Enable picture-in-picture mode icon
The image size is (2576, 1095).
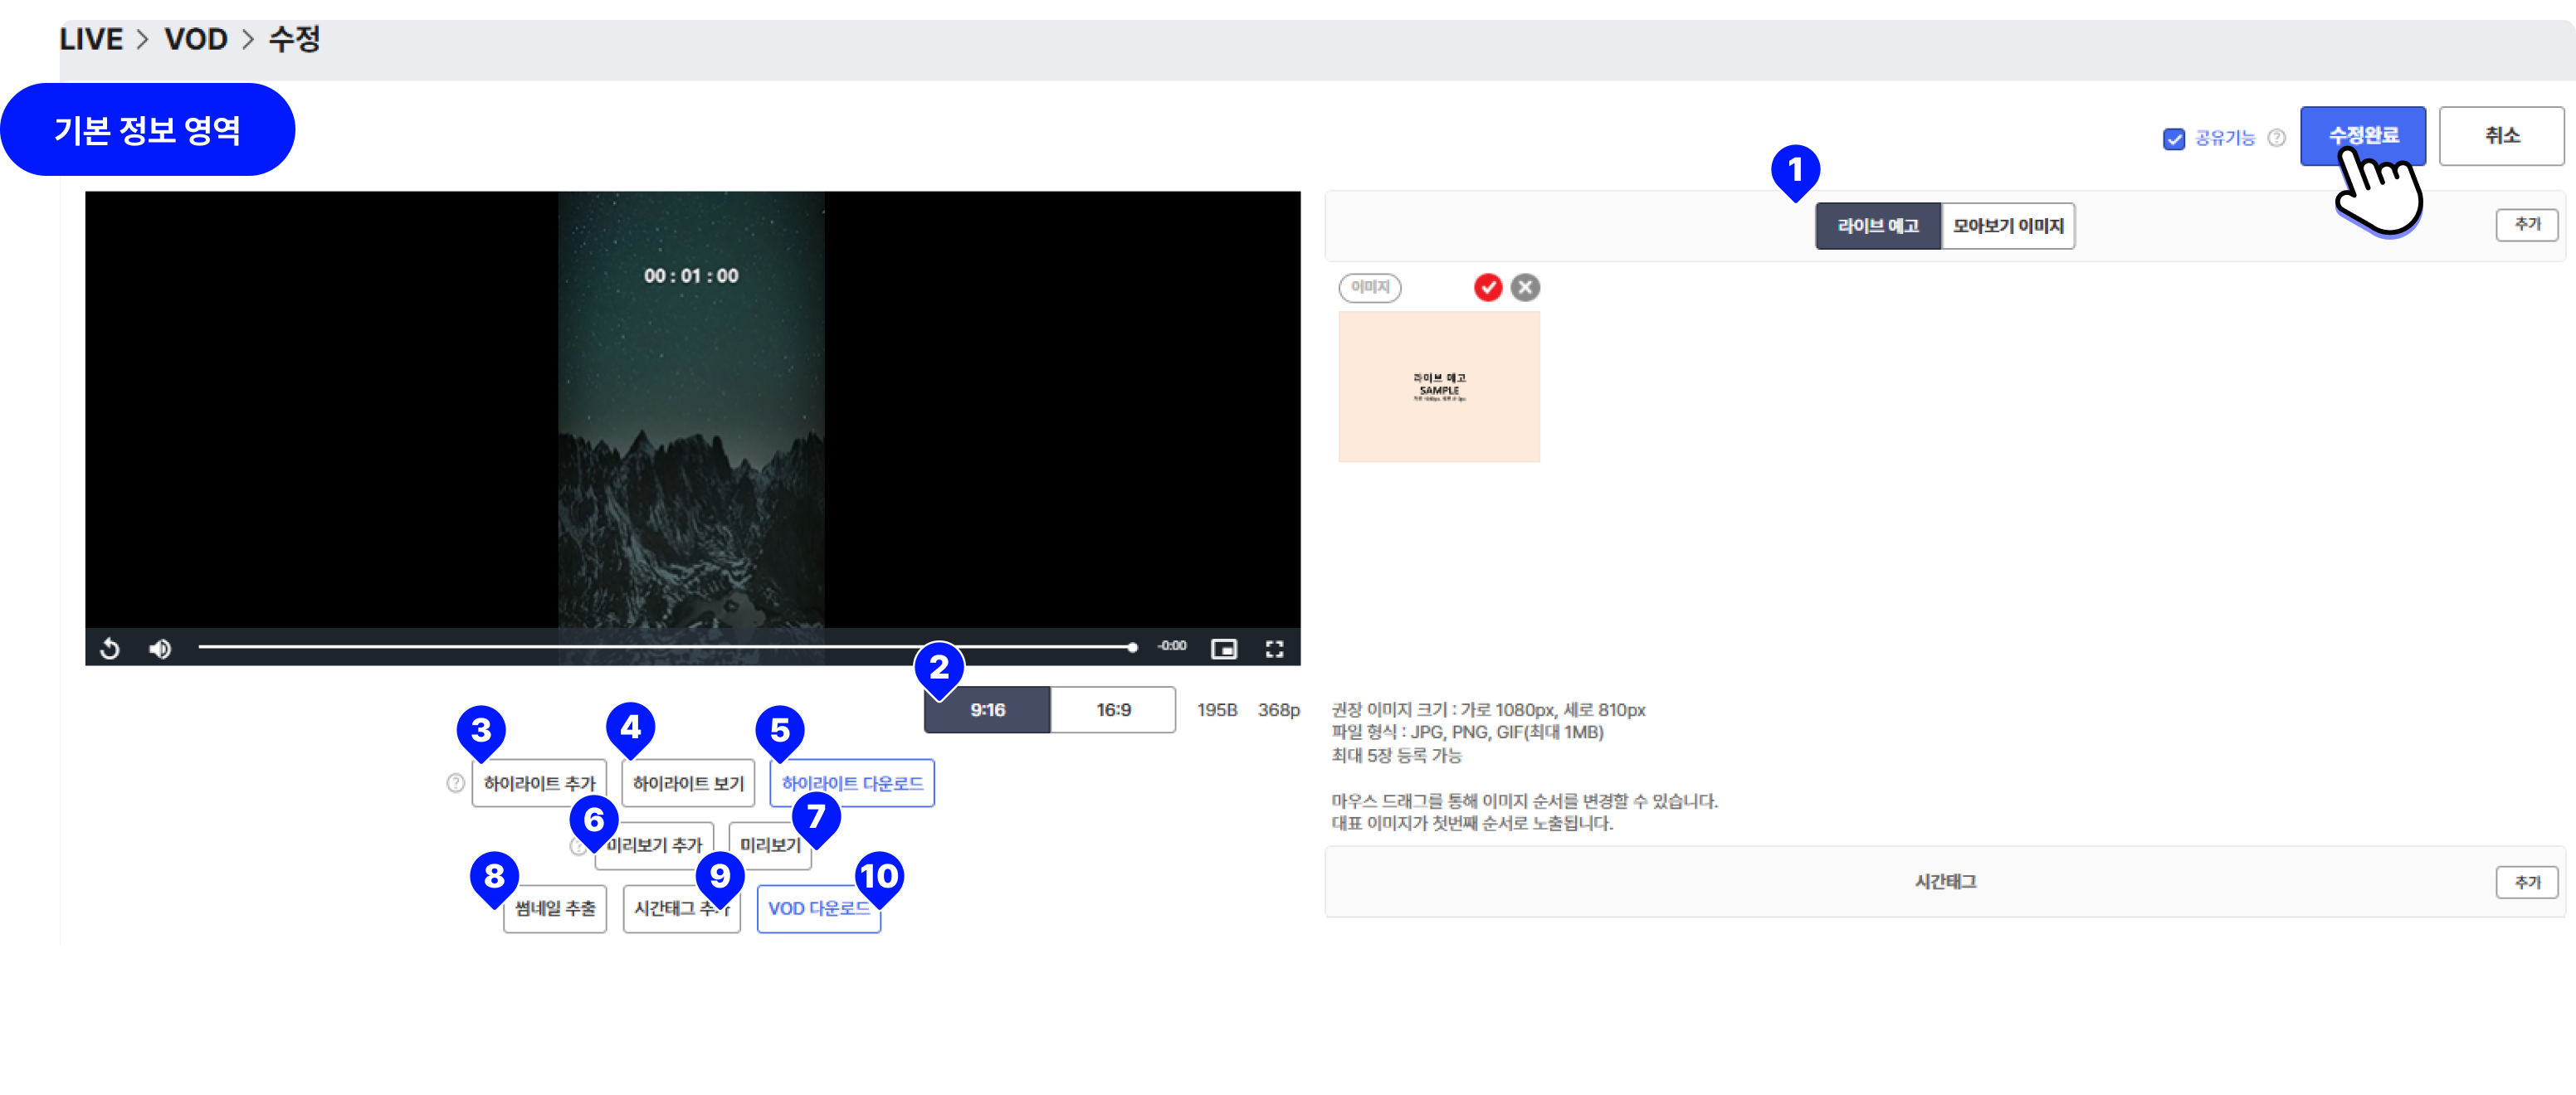click(1223, 649)
